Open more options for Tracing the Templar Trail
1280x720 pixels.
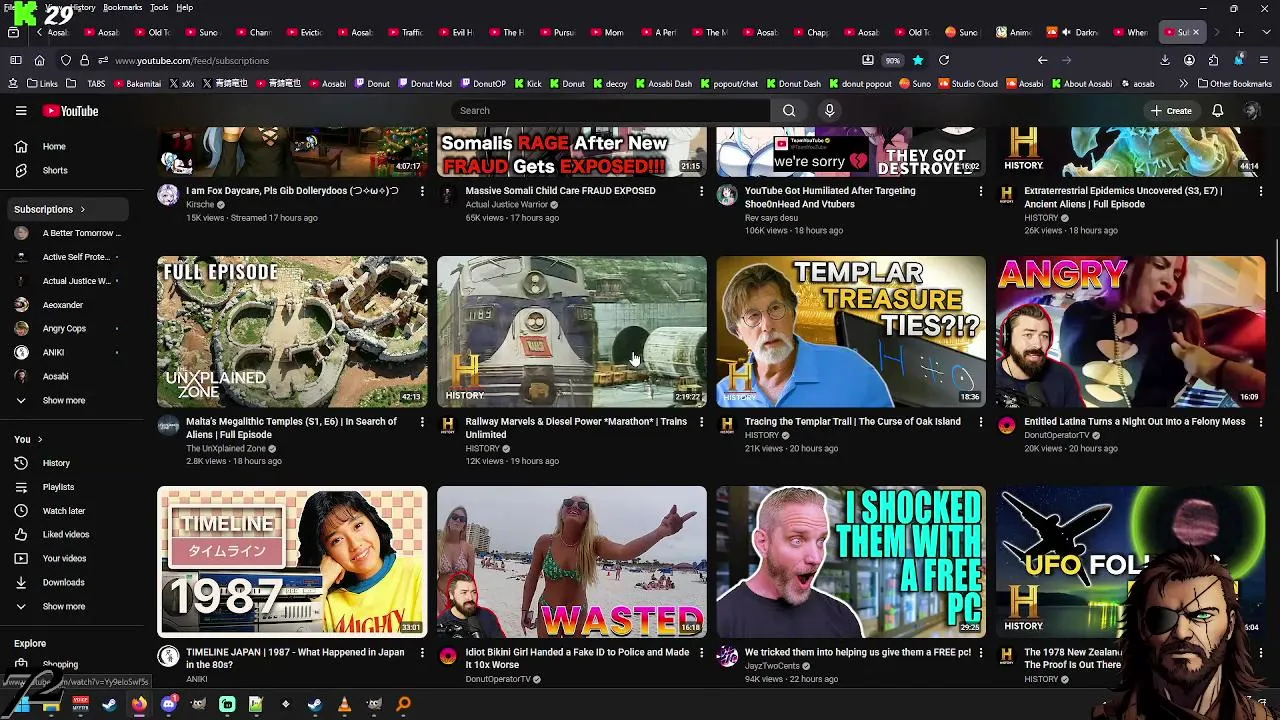[980, 422]
